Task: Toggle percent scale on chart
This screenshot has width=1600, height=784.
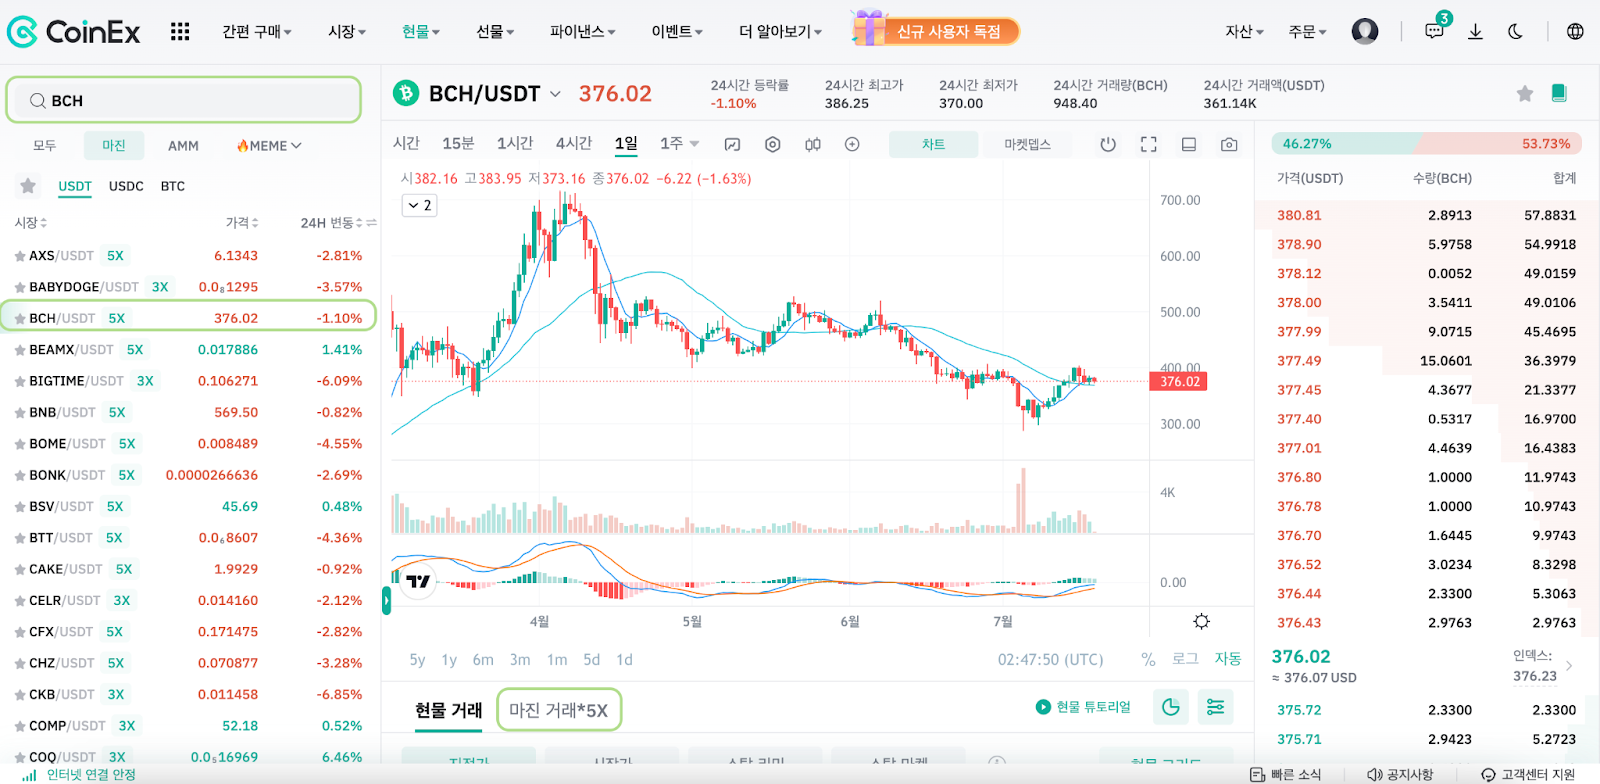Action: [x=1148, y=659]
